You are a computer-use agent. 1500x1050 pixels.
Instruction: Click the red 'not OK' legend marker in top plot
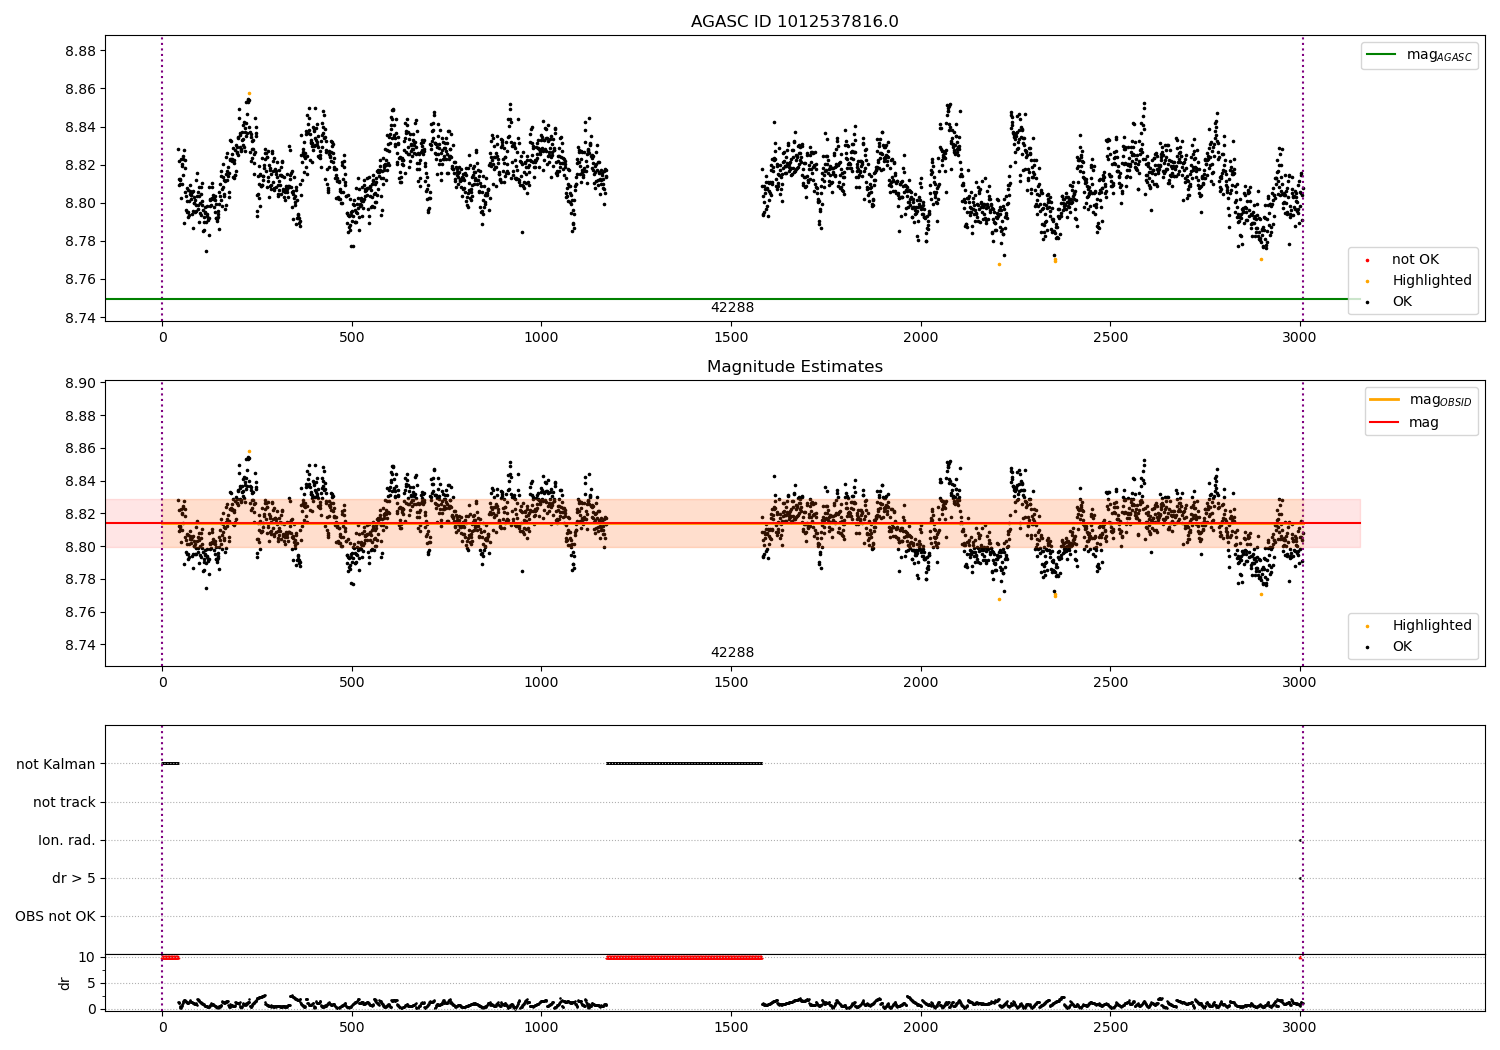pos(1367,260)
